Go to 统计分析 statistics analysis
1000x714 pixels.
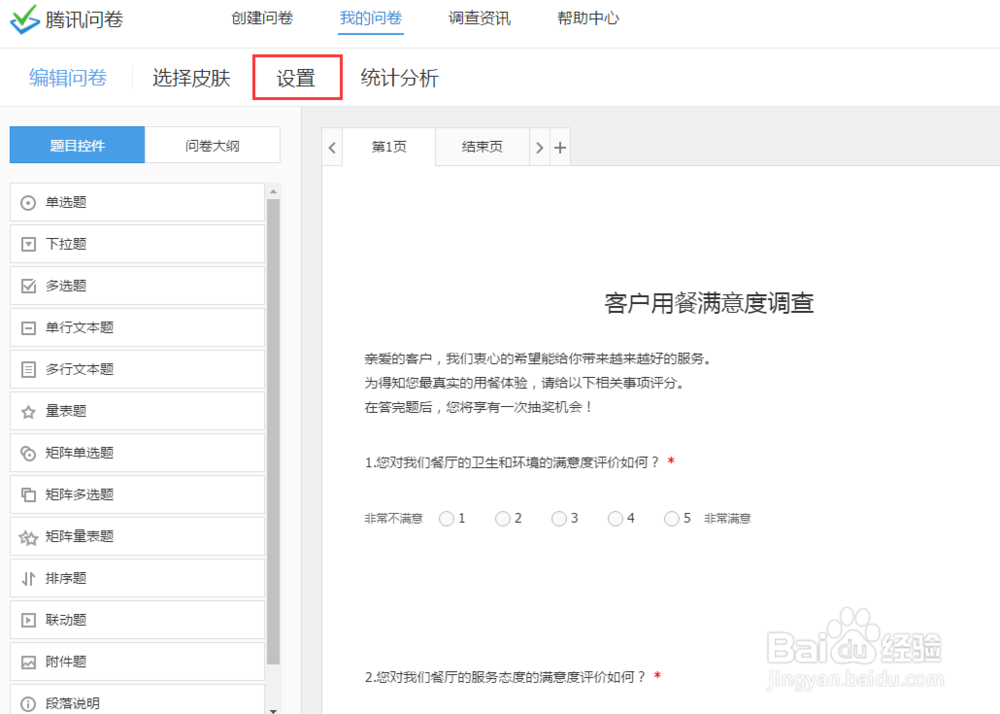(399, 77)
